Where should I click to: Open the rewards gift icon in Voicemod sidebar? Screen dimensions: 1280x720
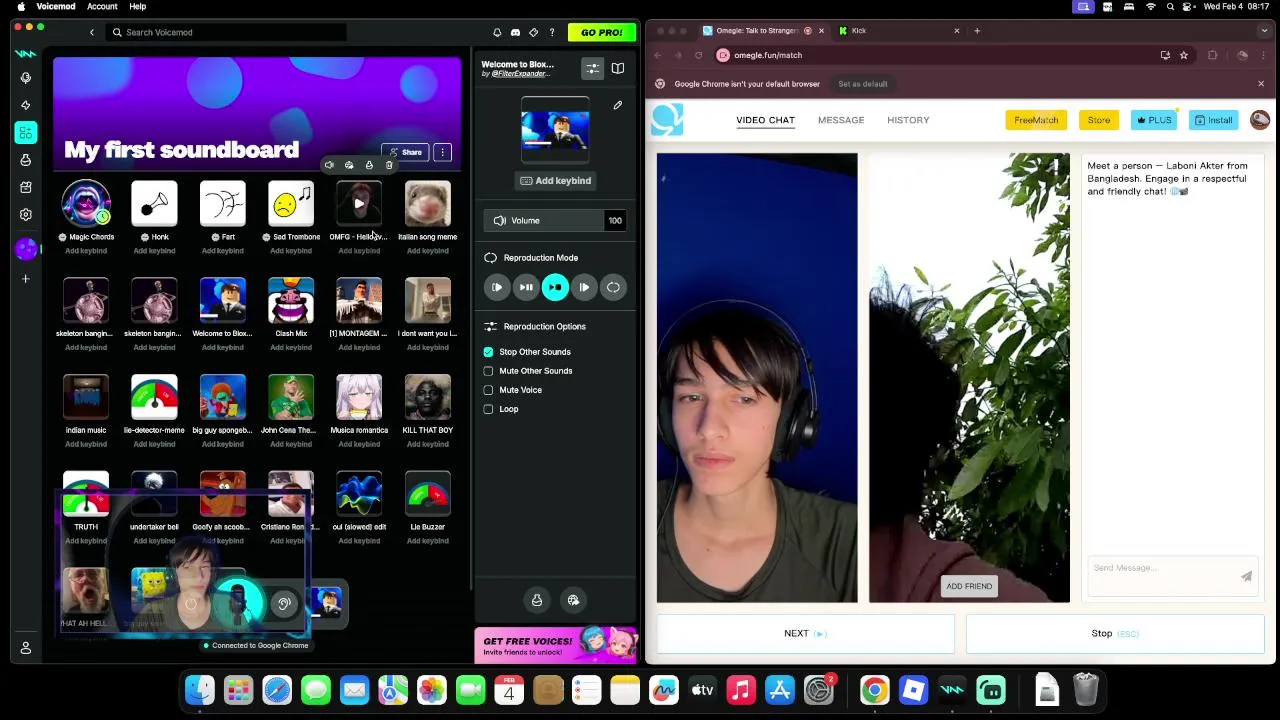pos(26,187)
